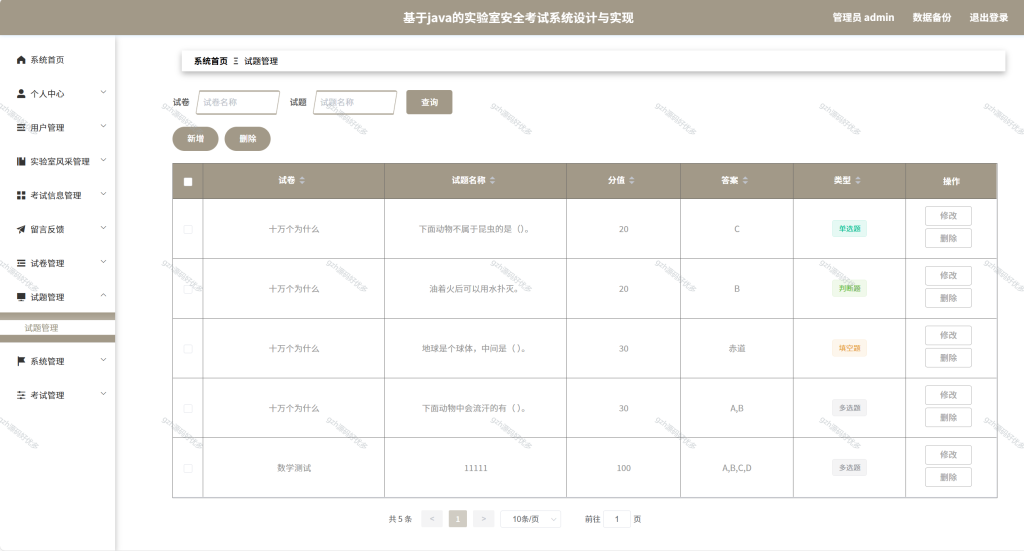Check the row for 地球是个球体 question
The width and height of the screenshot is (1024, 551).
[x=188, y=349]
